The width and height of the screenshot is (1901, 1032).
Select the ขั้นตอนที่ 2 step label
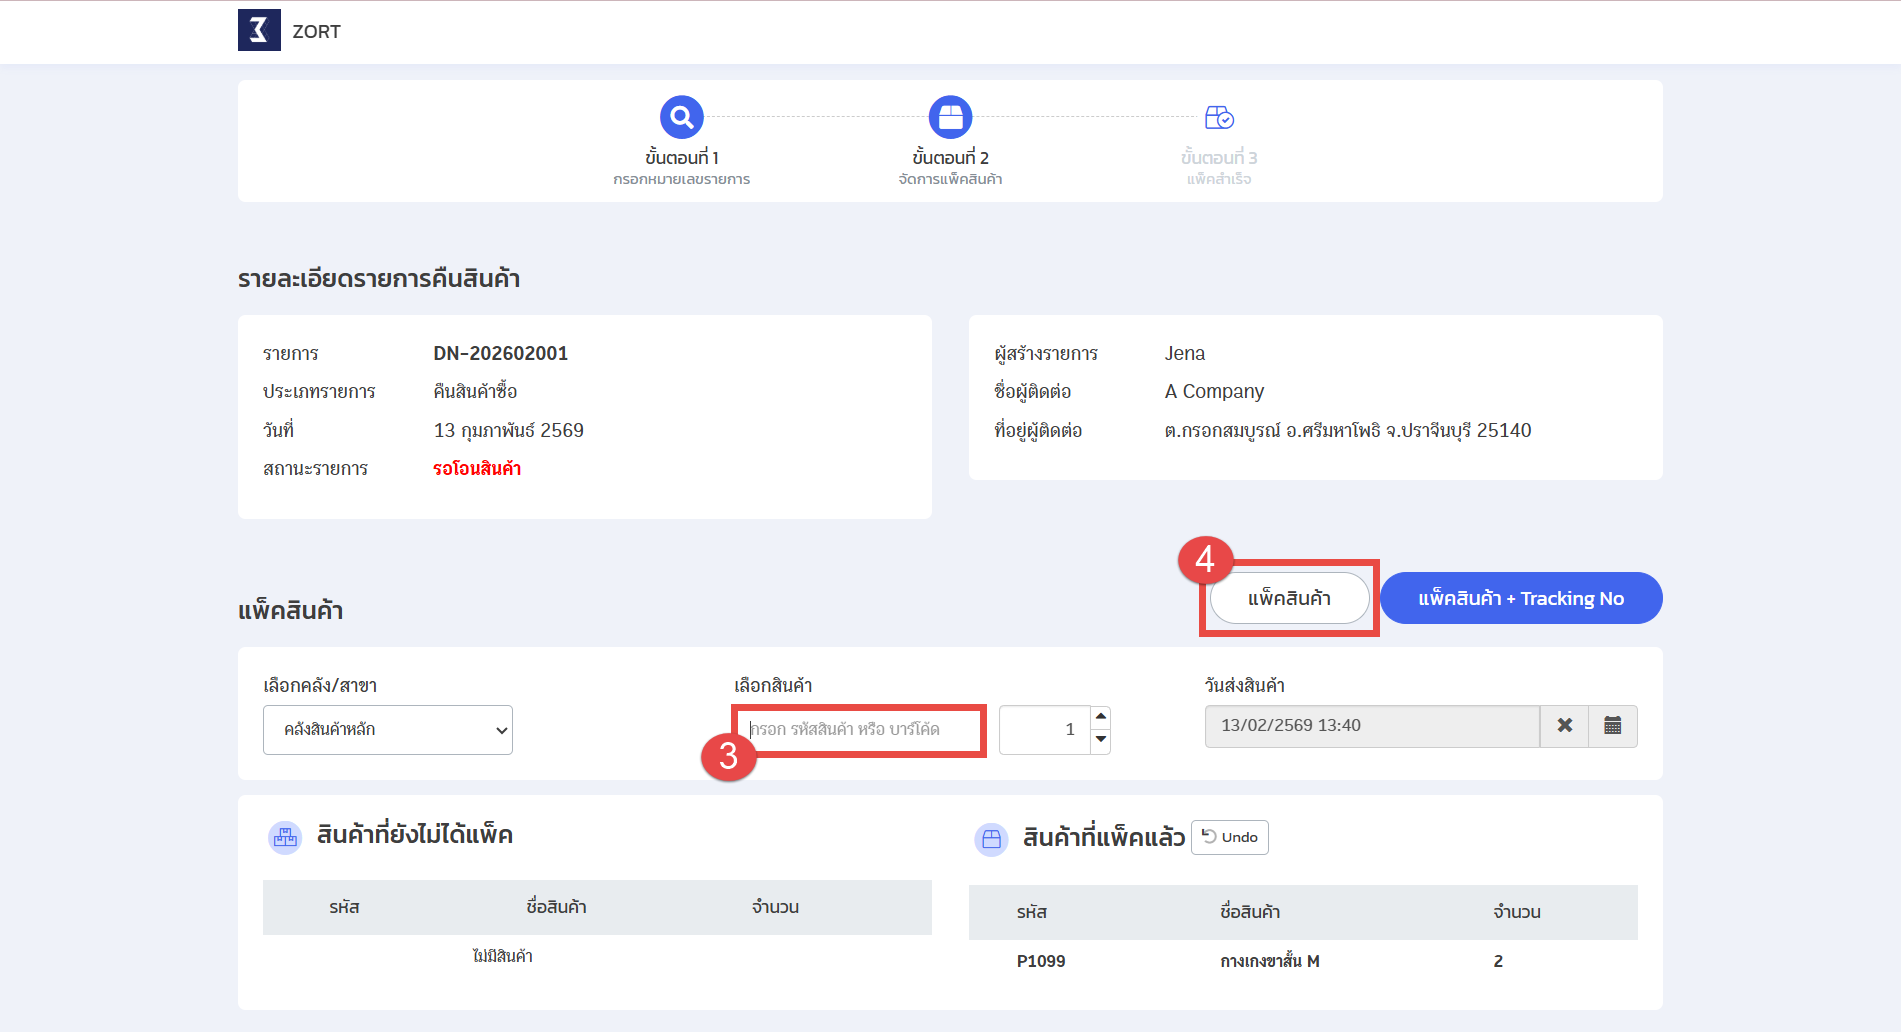950,158
